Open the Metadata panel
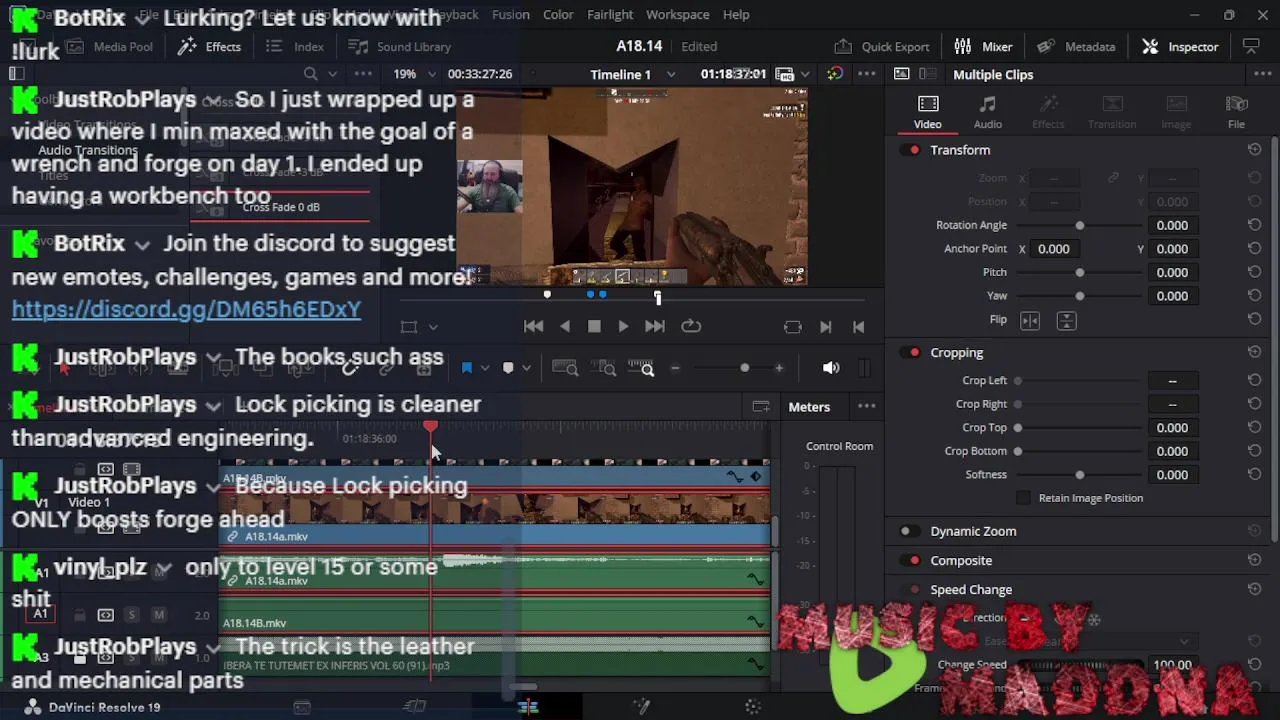 1076,46
